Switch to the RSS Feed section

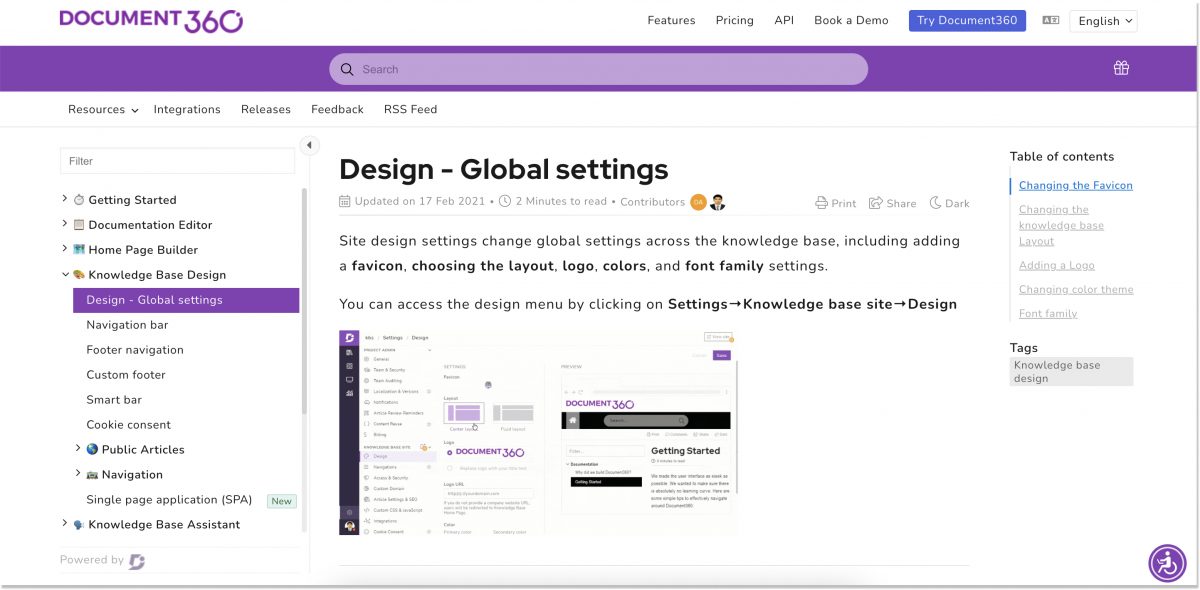click(410, 109)
